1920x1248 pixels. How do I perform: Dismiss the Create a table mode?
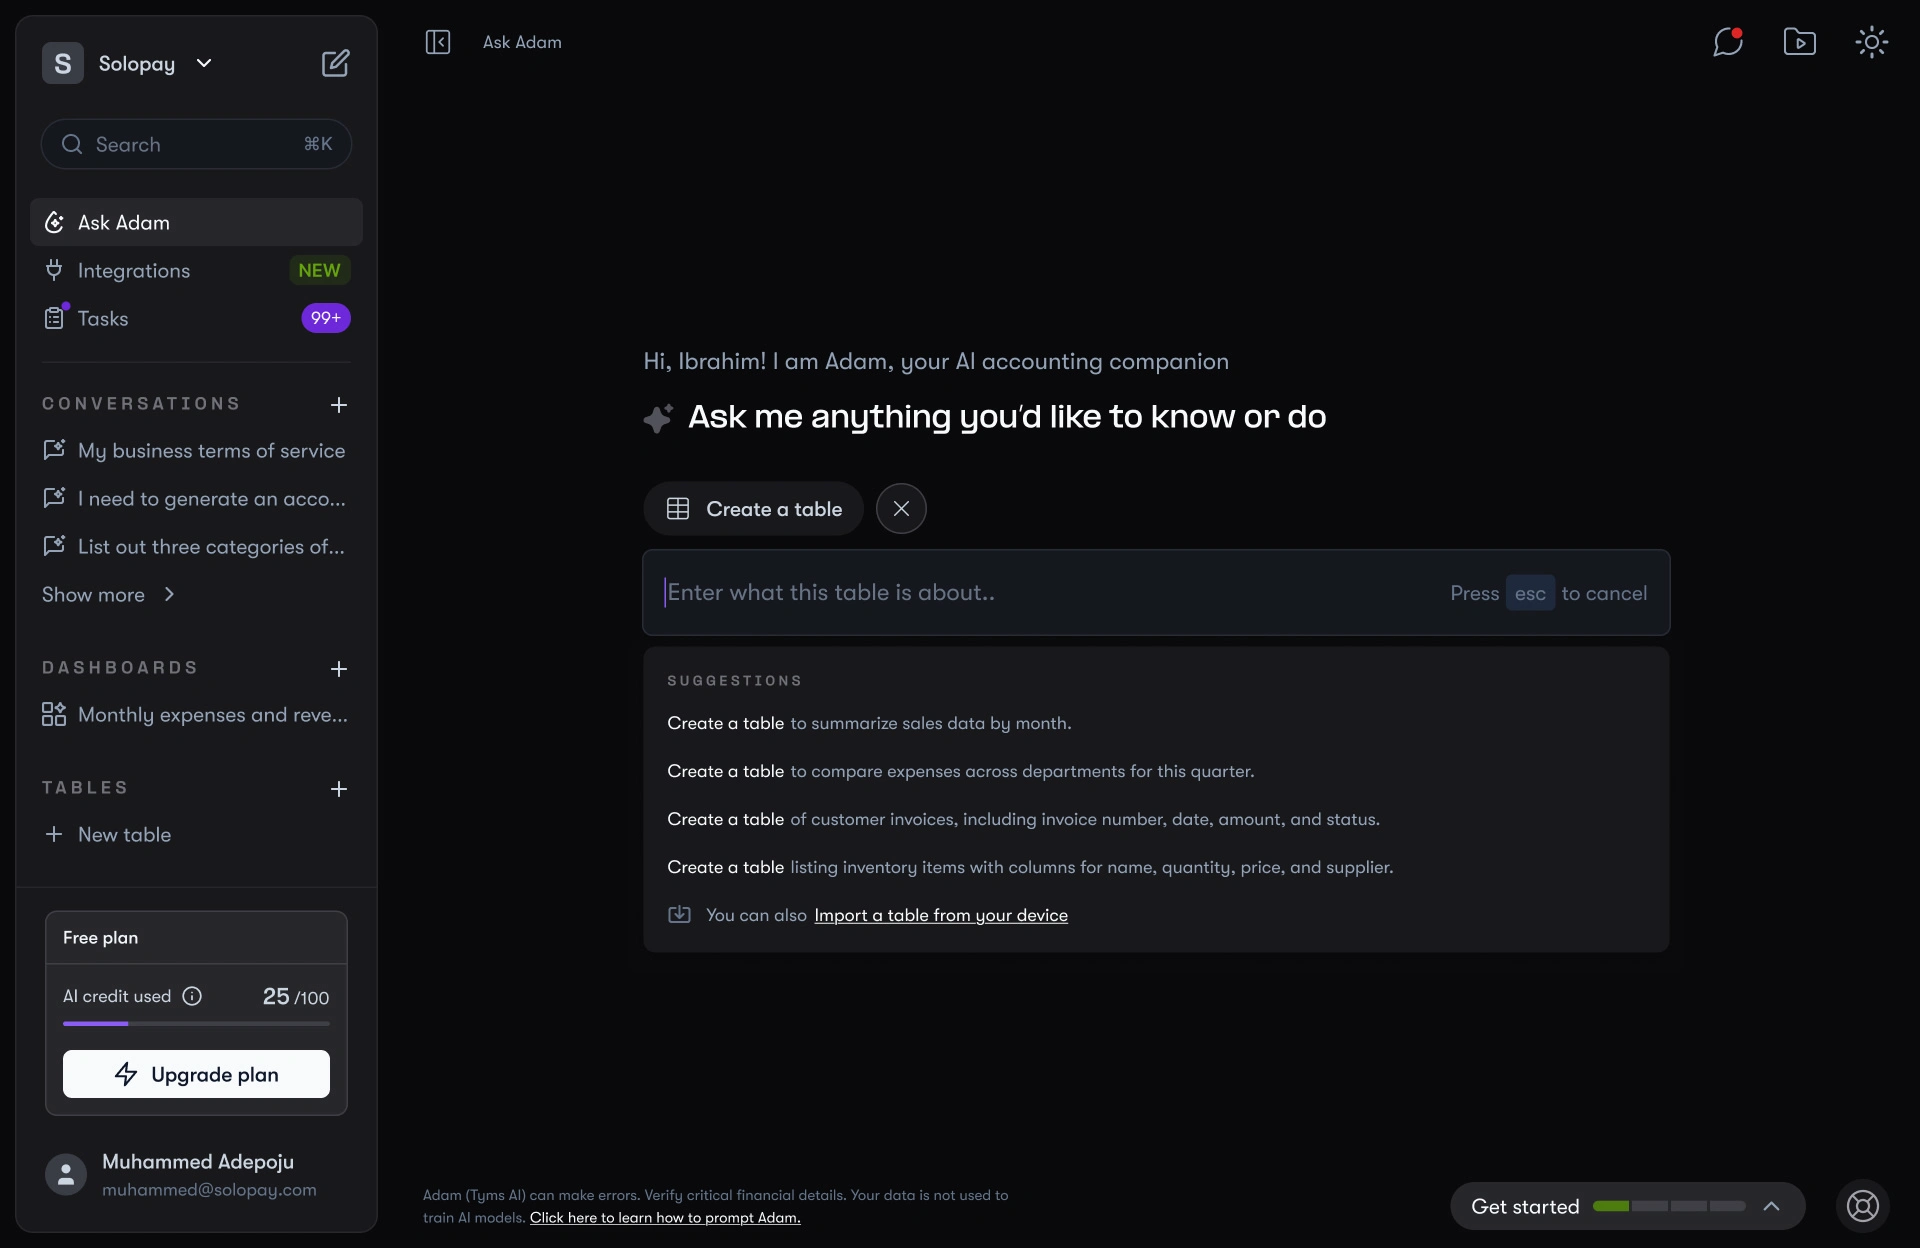[901, 509]
